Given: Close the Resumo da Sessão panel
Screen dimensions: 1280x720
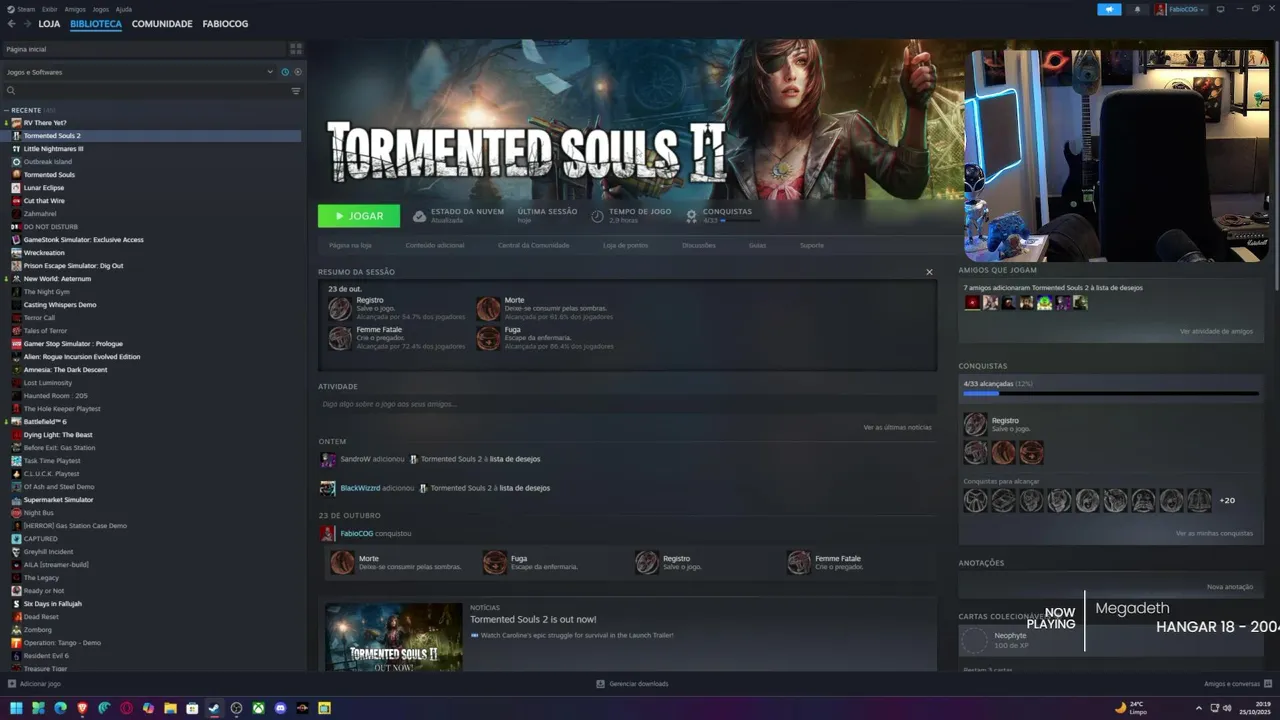Looking at the screenshot, I should coord(929,272).
